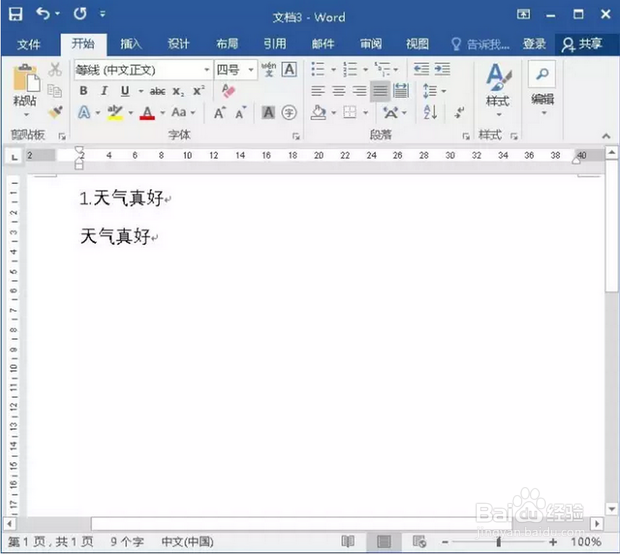Open the 编辑 editing dropdown
Screen dimensions: 620x554
[x=542, y=91]
